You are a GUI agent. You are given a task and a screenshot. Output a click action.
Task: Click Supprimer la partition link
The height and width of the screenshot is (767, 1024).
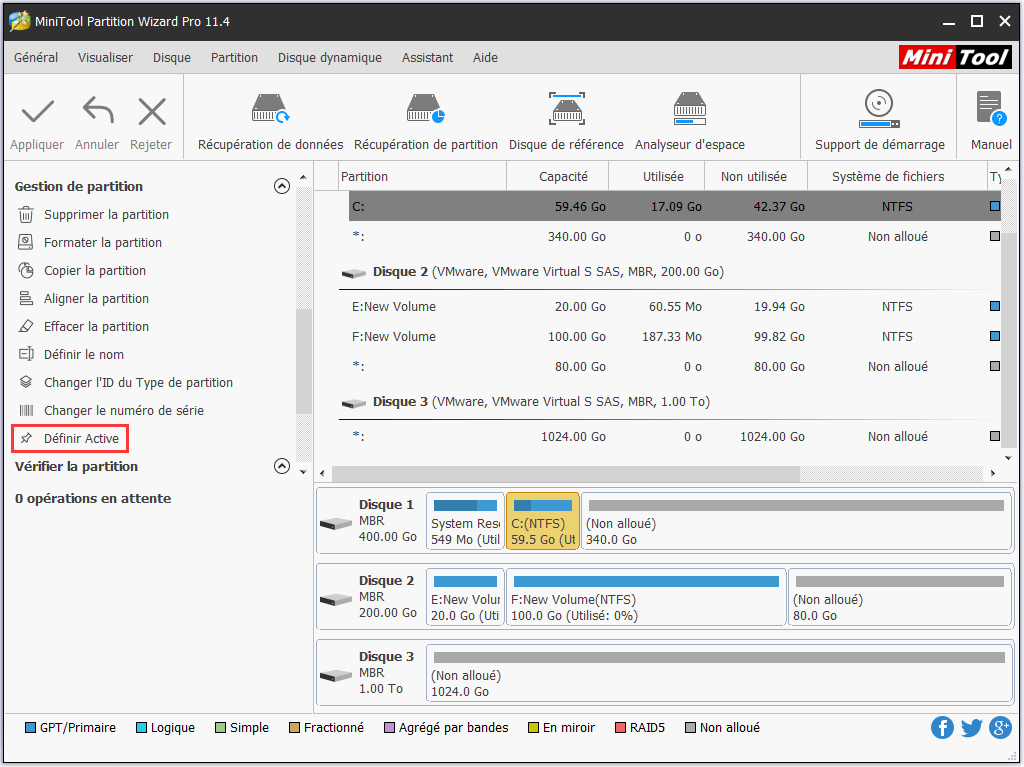click(x=106, y=214)
